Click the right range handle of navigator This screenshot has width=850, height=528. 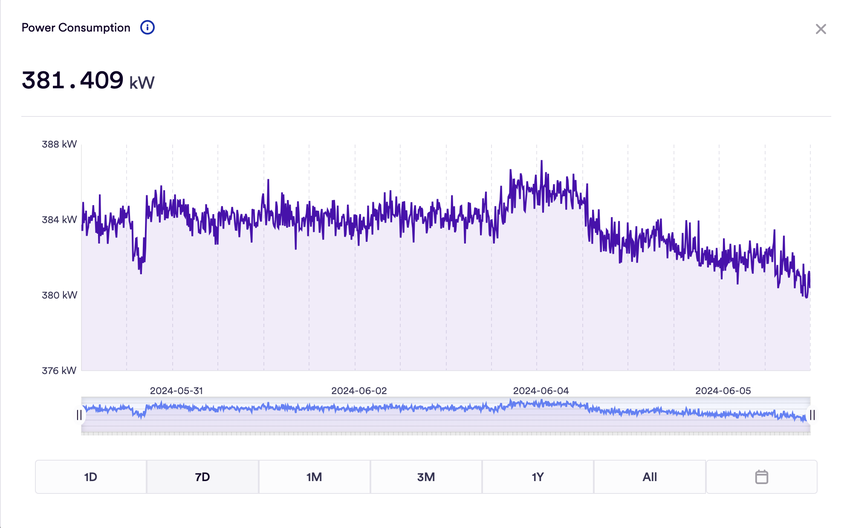(812, 415)
